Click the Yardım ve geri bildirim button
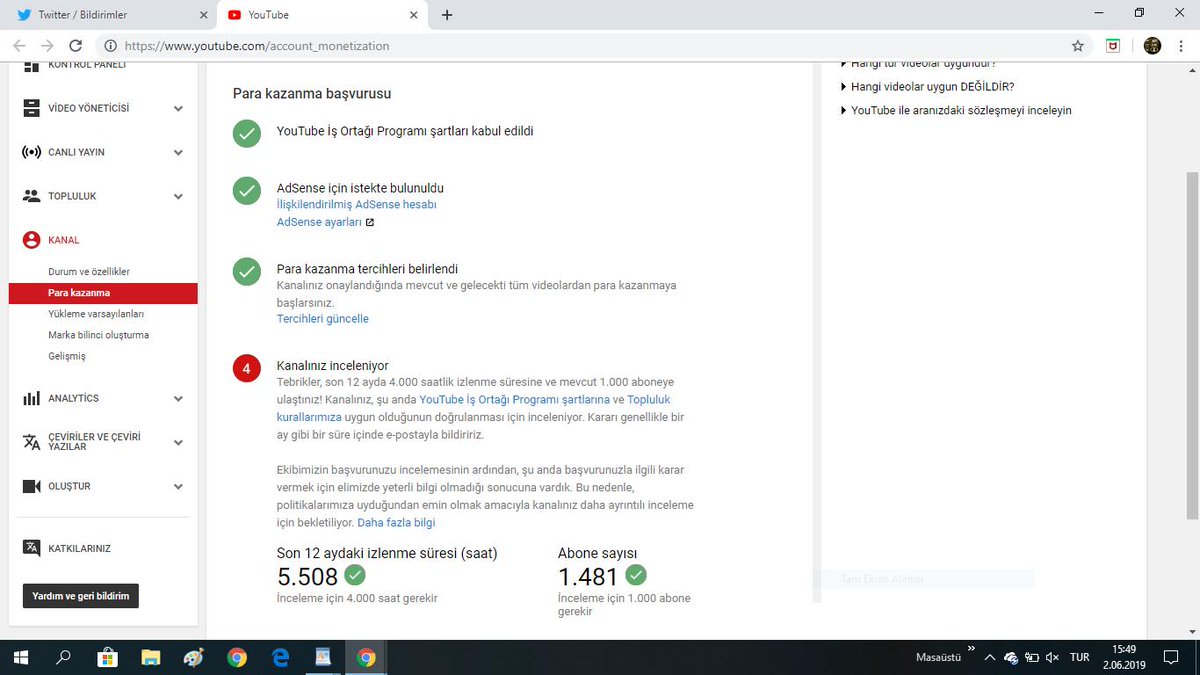1200x675 pixels. [x=81, y=596]
